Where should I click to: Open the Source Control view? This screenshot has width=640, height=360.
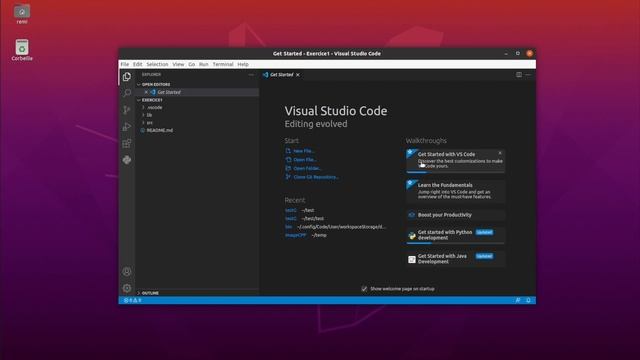coord(127,110)
